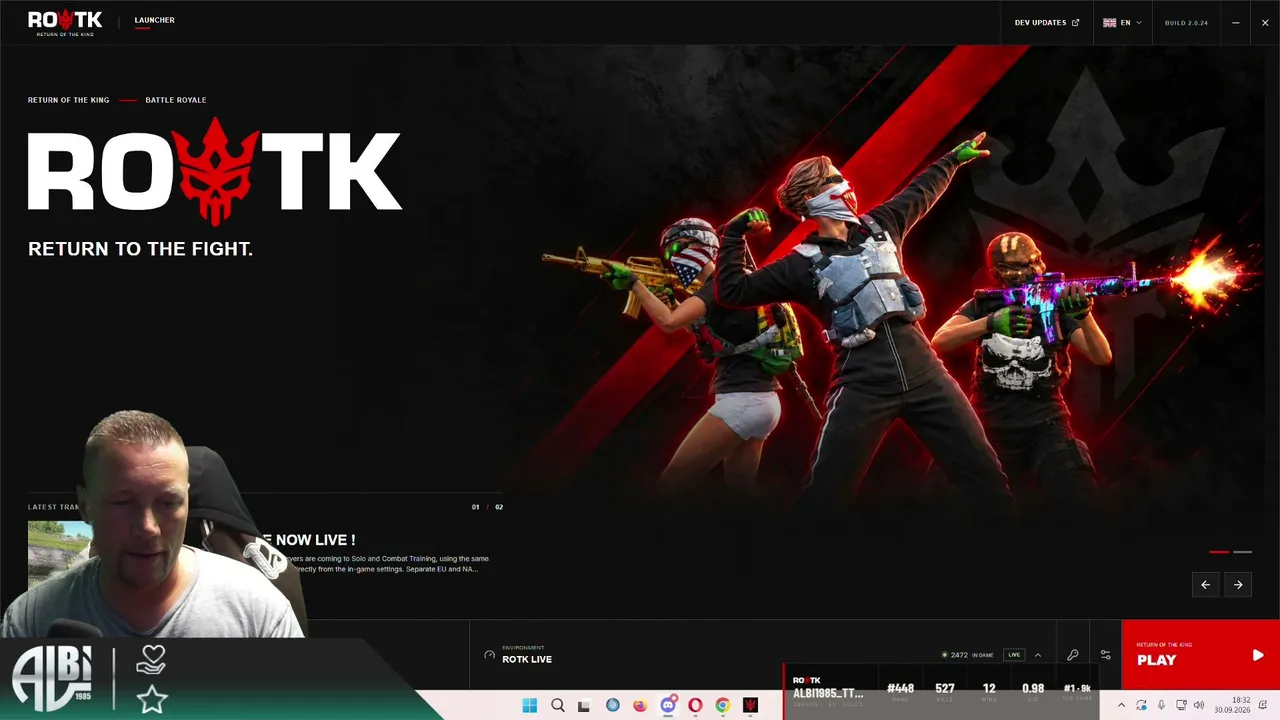Screen dimensions: 1280x720
Task: Click the sync icon in system tray
Action: [x=1141, y=705]
